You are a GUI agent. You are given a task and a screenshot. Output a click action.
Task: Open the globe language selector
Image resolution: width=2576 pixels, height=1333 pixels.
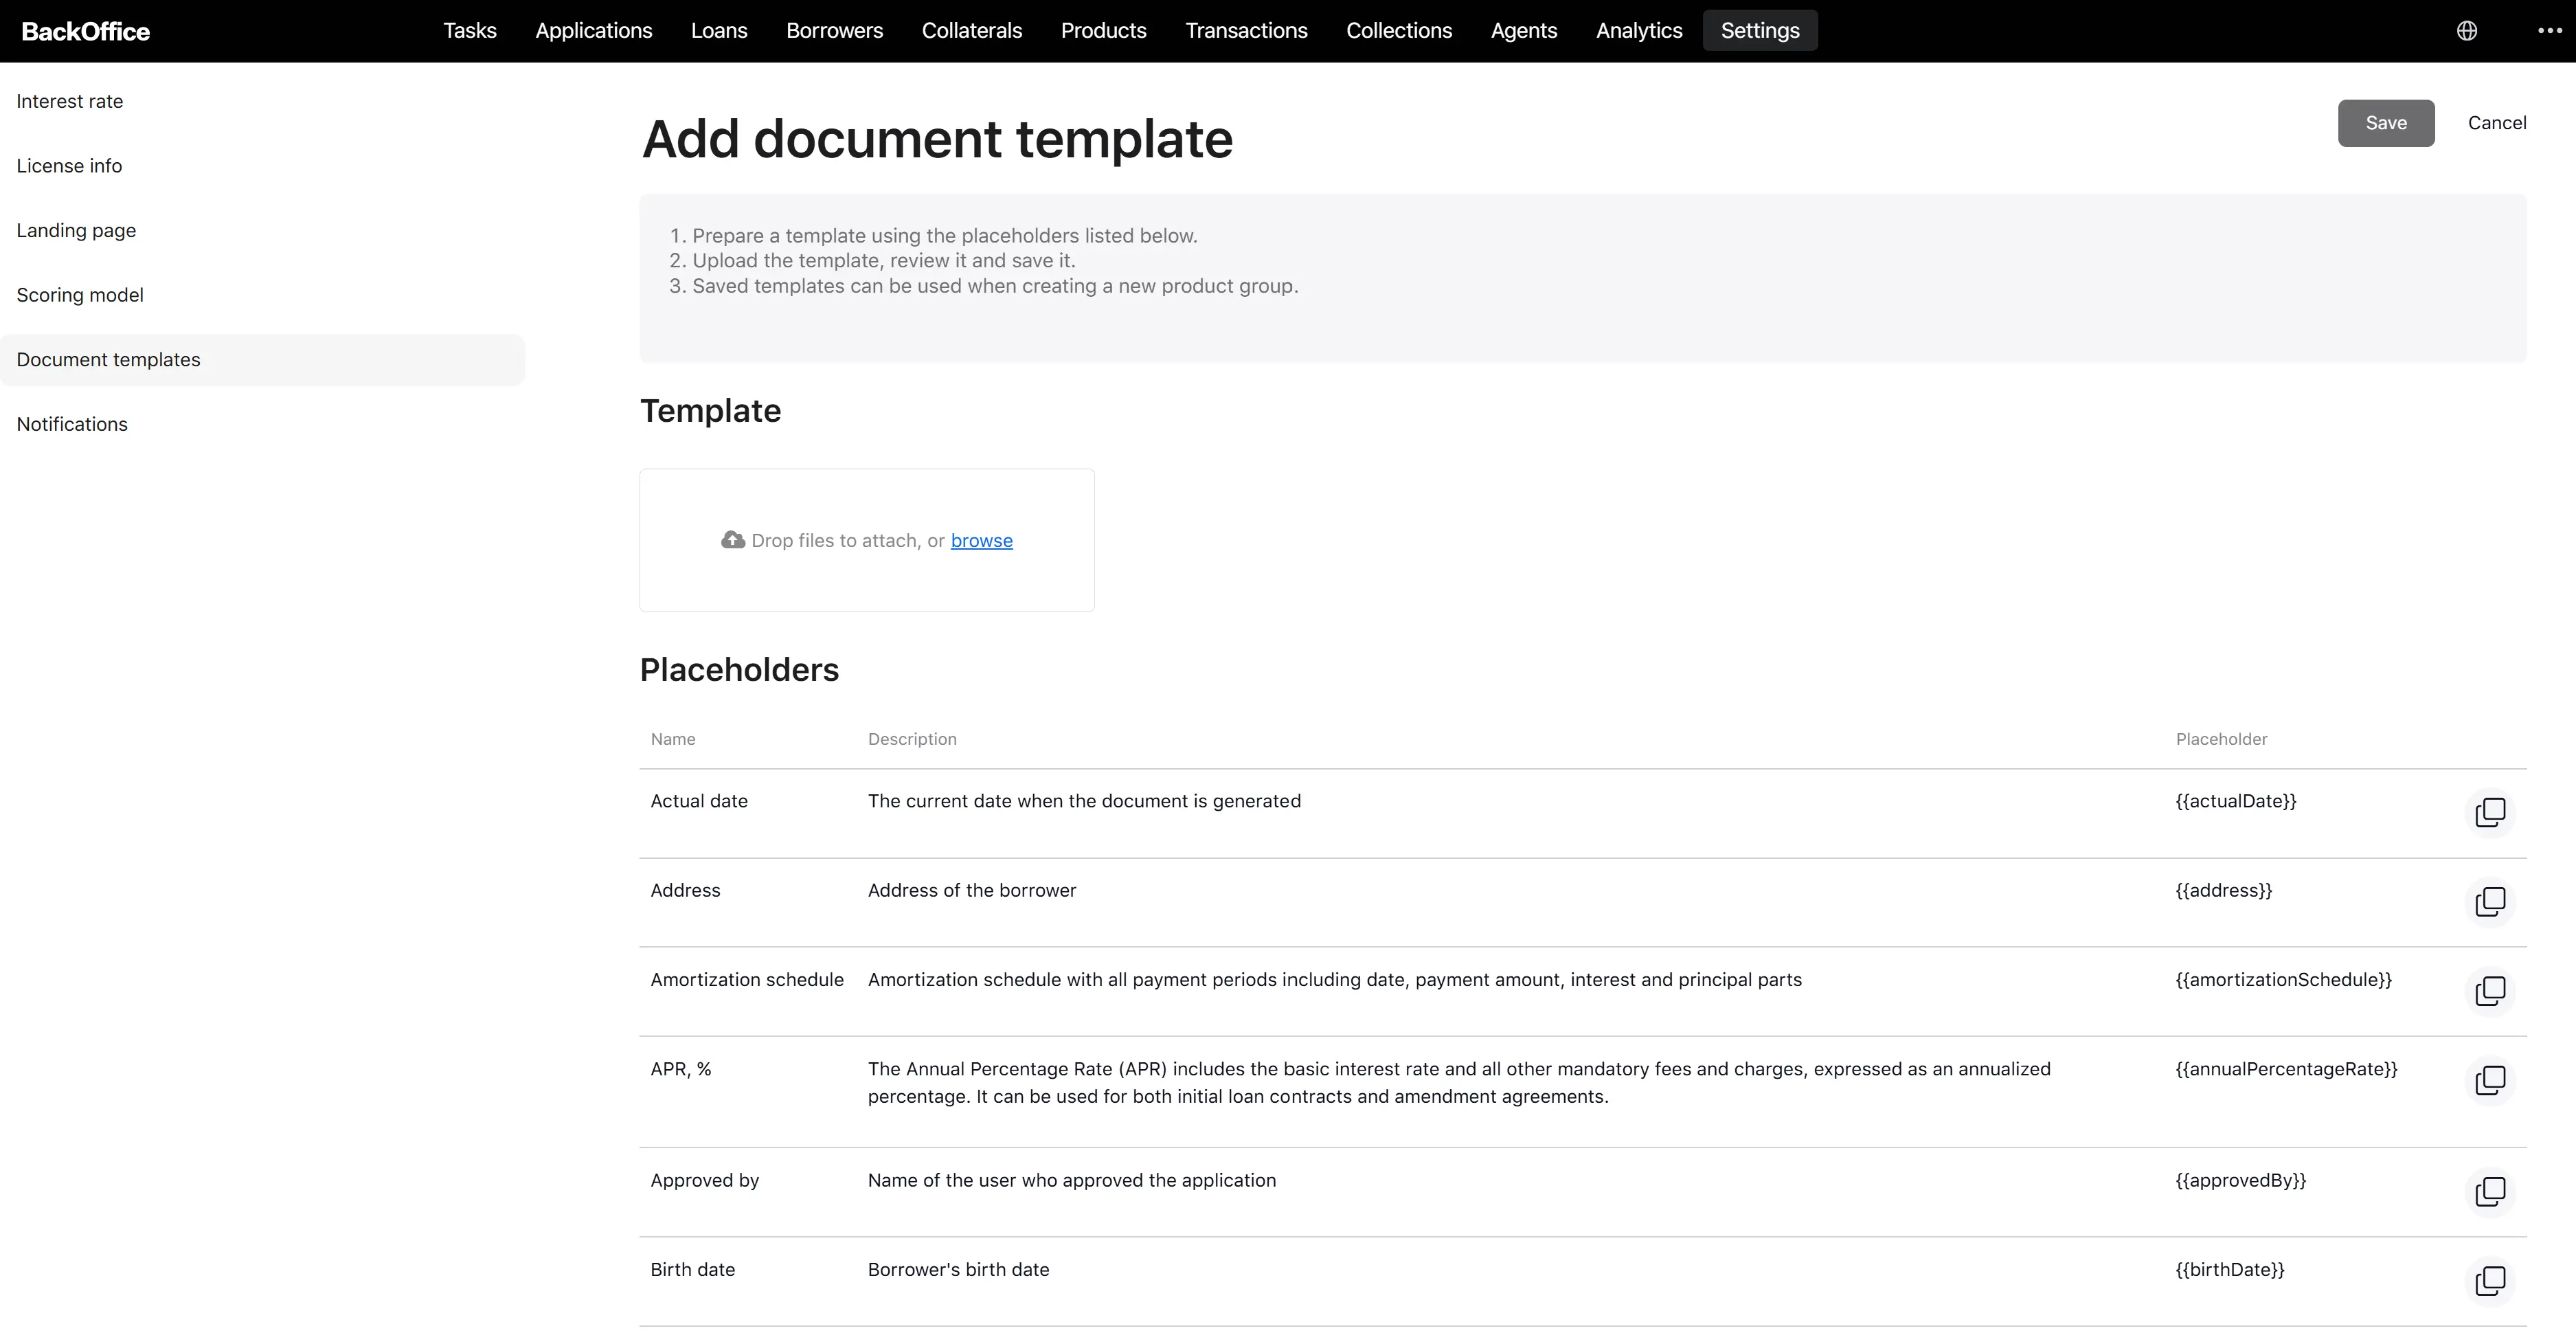(x=2467, y=31)
